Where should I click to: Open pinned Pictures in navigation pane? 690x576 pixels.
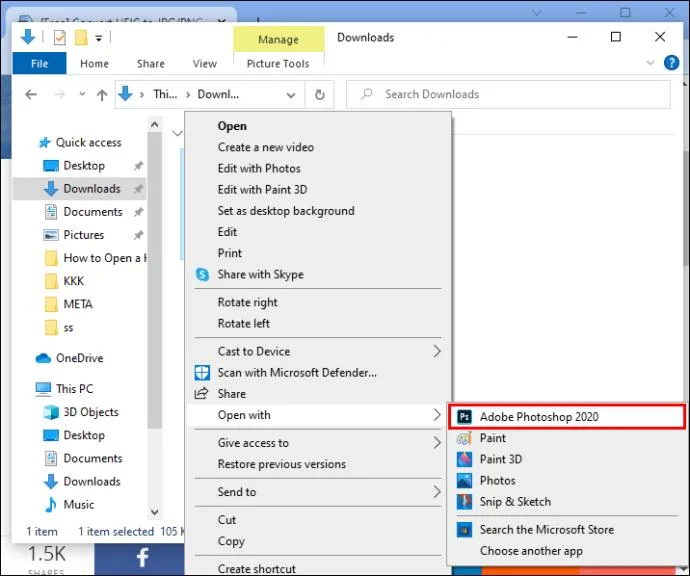point(84,235)
